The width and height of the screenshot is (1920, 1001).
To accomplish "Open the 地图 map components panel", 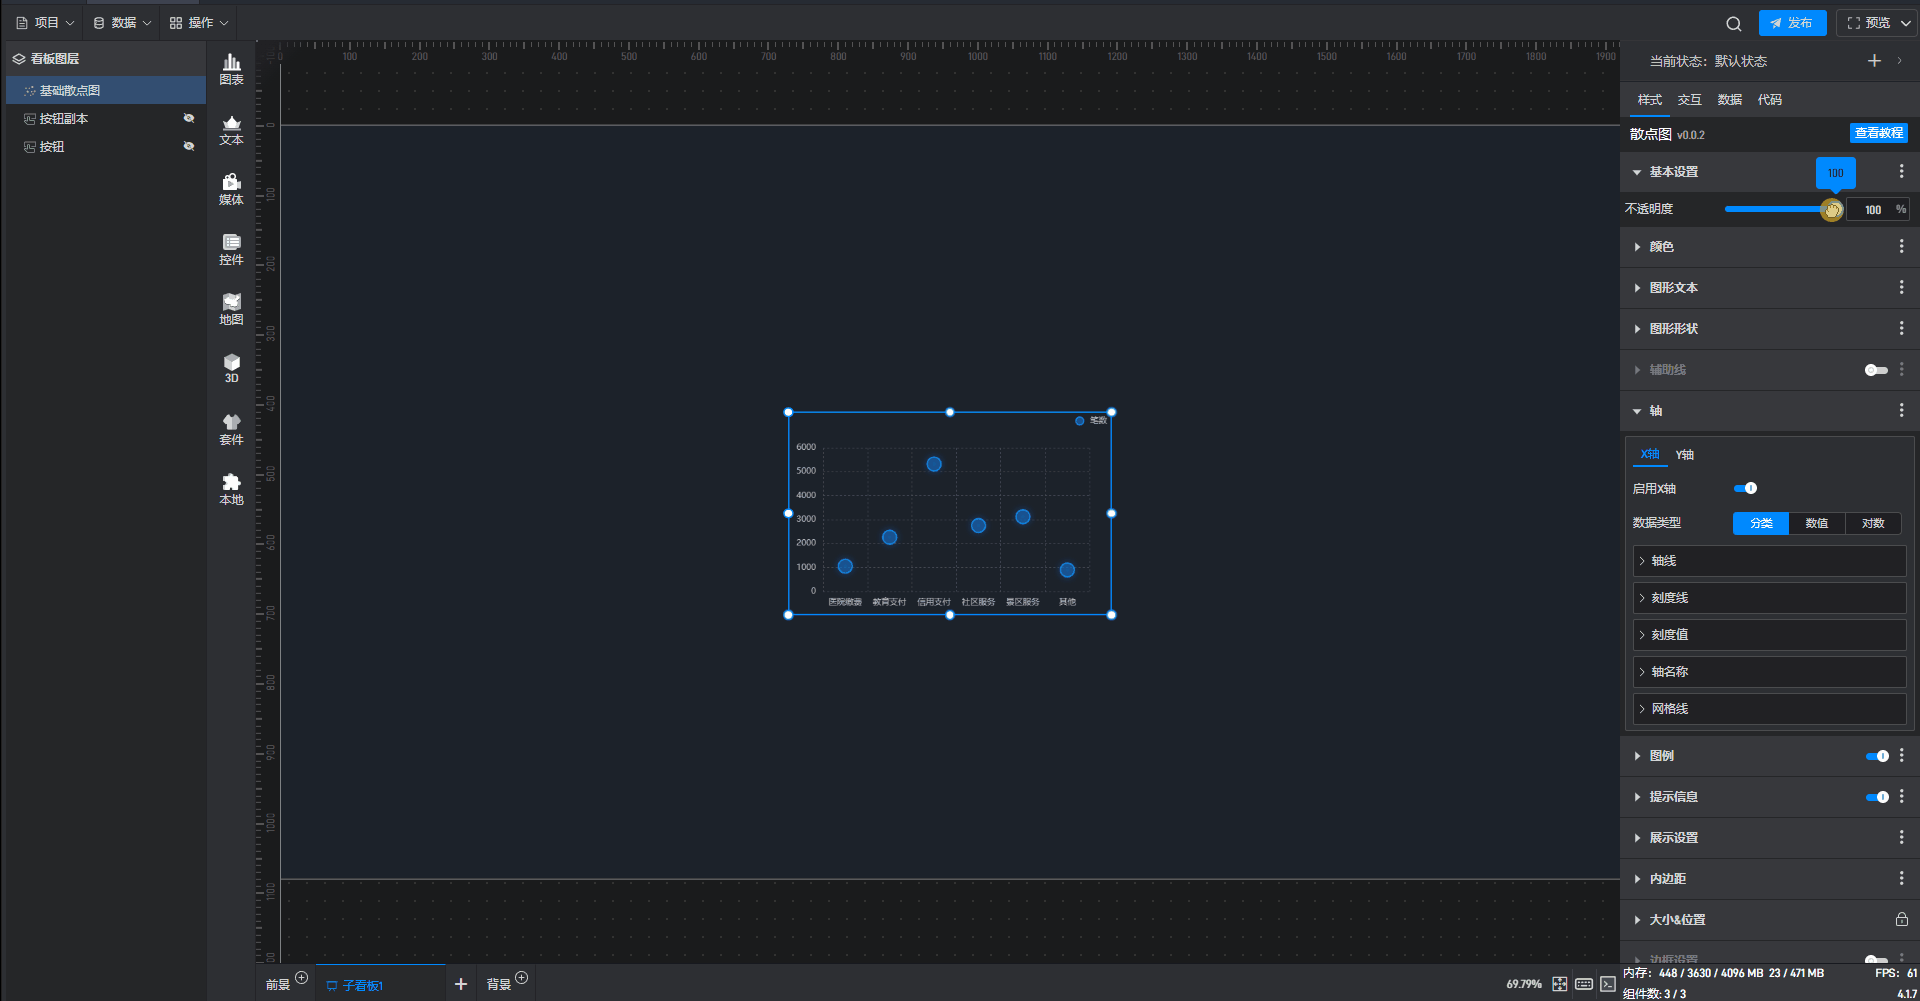I will (x=231, y=309).
